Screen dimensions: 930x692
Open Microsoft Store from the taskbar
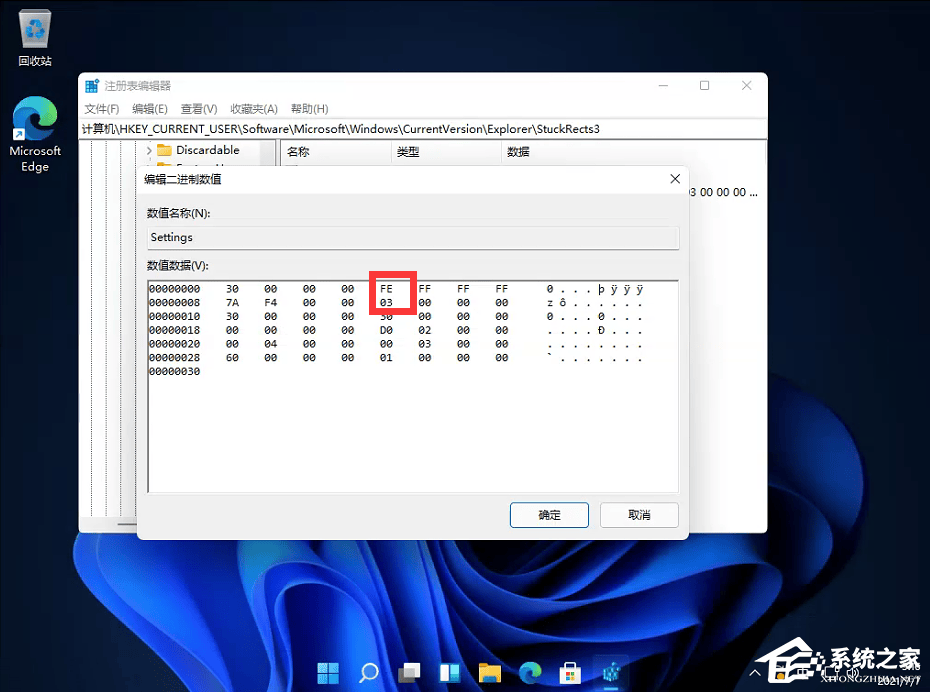[569, 672]
